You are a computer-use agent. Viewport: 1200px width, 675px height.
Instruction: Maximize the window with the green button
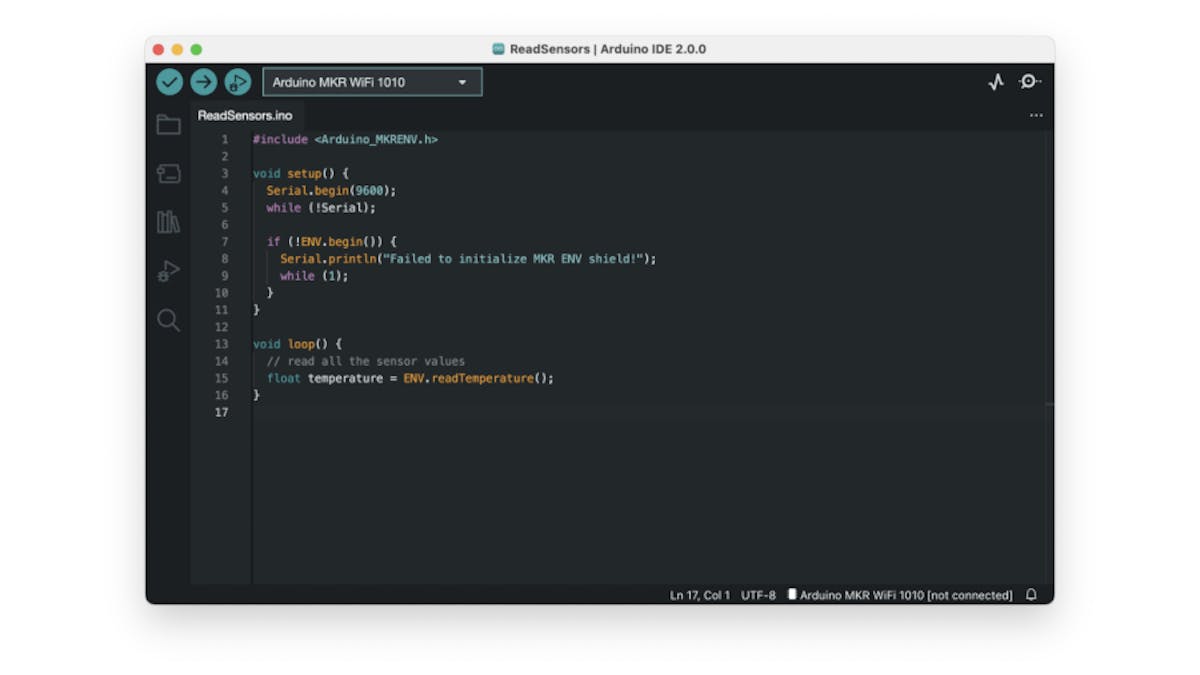point(196,49)
